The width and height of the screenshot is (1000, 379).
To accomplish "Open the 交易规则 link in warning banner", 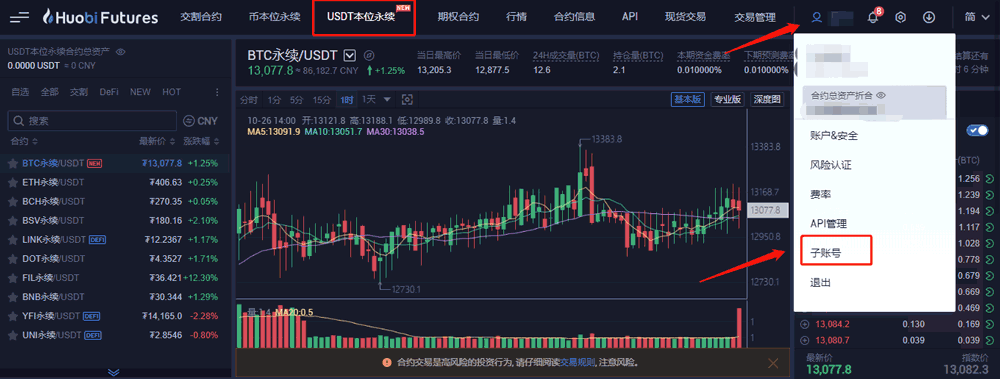I will point(577,362).
